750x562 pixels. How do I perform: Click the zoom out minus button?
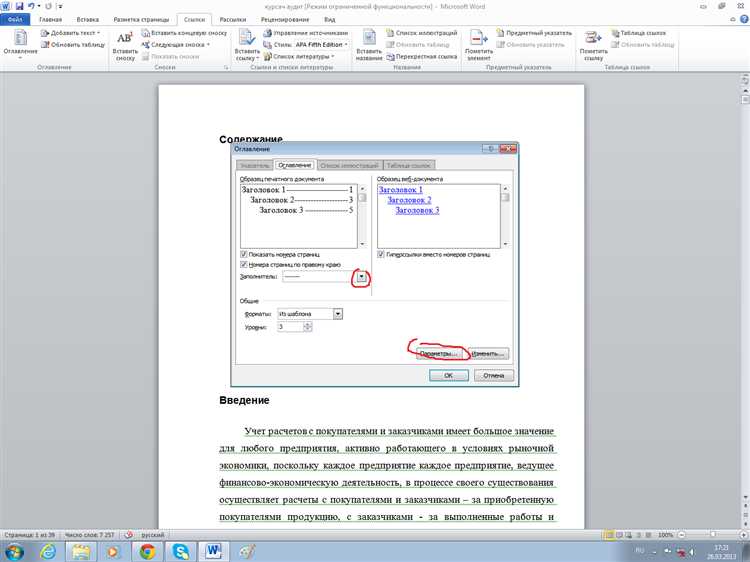point(682,535)
